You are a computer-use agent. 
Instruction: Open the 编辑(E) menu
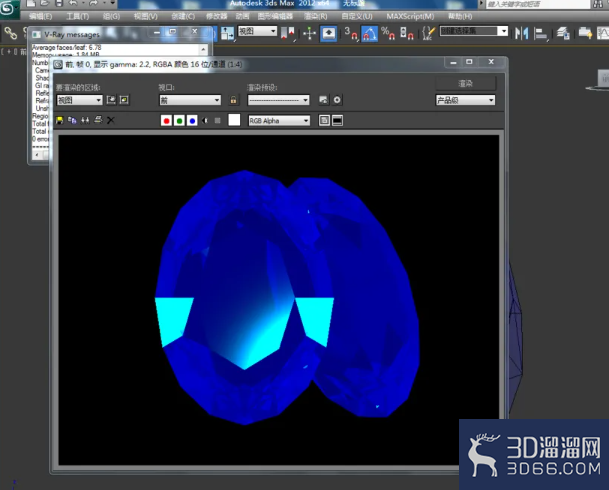40,16
